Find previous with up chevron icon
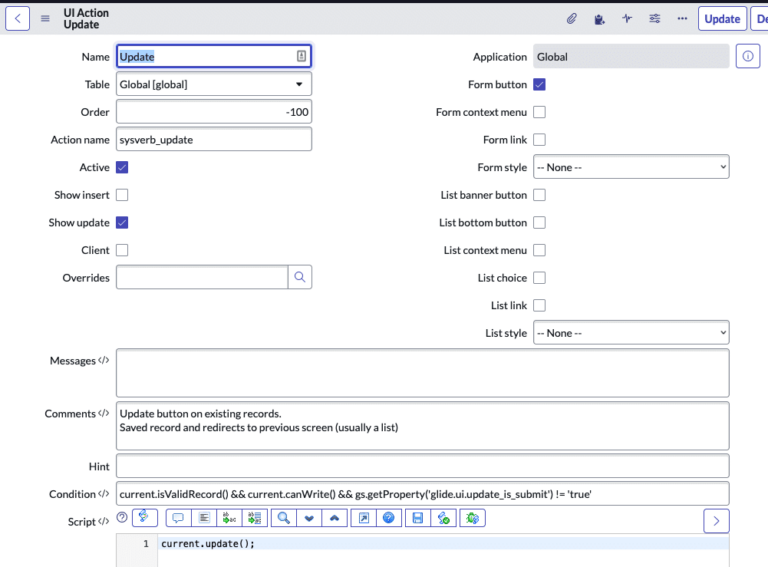The image size is (768, 567). coord(335,518)
